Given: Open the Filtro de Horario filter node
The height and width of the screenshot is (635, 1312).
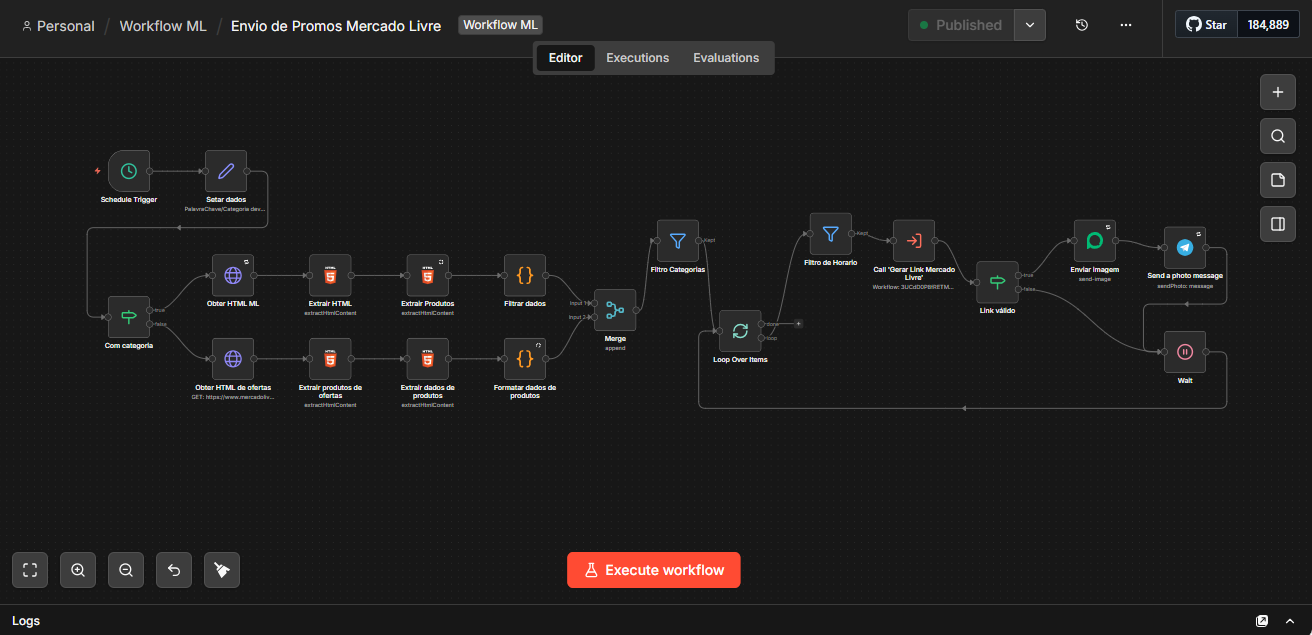Looking at the screenshot, I should (831, 234).
